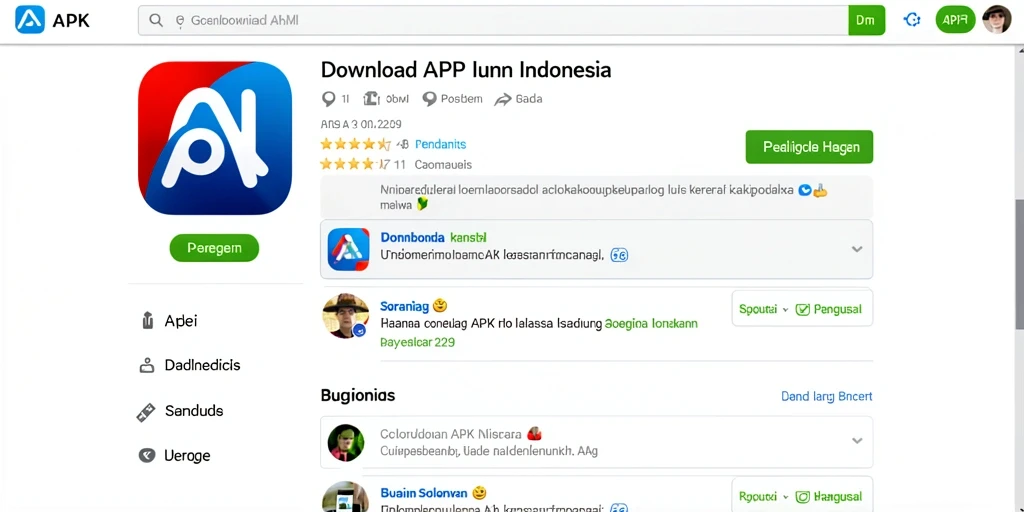Click the Posbem comment icon
This screenshot has width=1024, height=512.
[429, 99]
